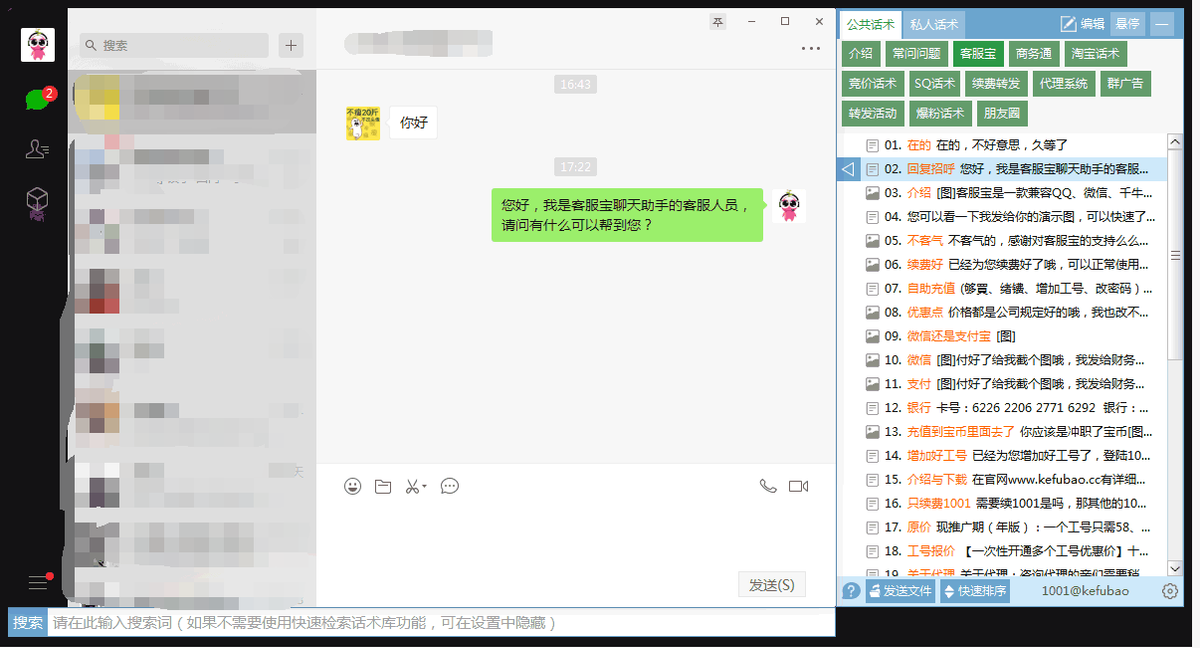
Task: Select the screenshot scissors tool
Action: pyautogui.click(x=414, y=485)
